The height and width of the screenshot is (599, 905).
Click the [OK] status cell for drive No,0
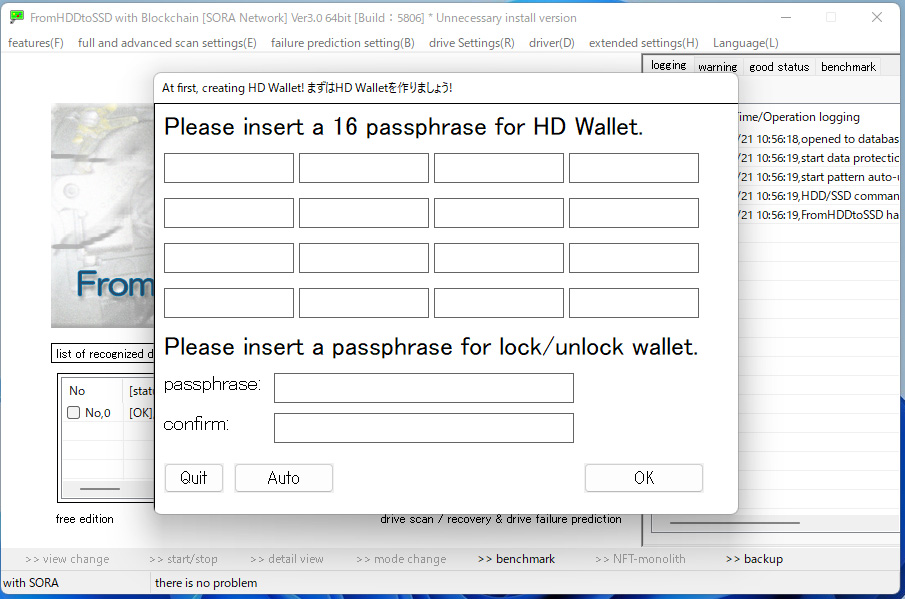141,413
